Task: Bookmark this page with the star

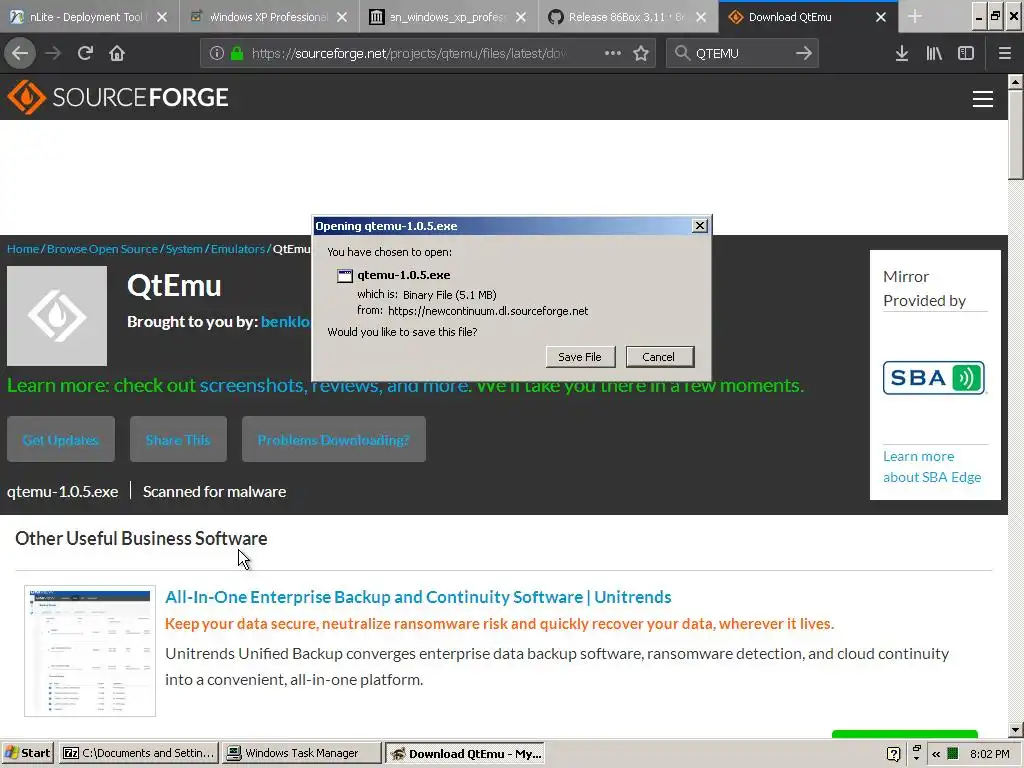Action: point(641,53)
